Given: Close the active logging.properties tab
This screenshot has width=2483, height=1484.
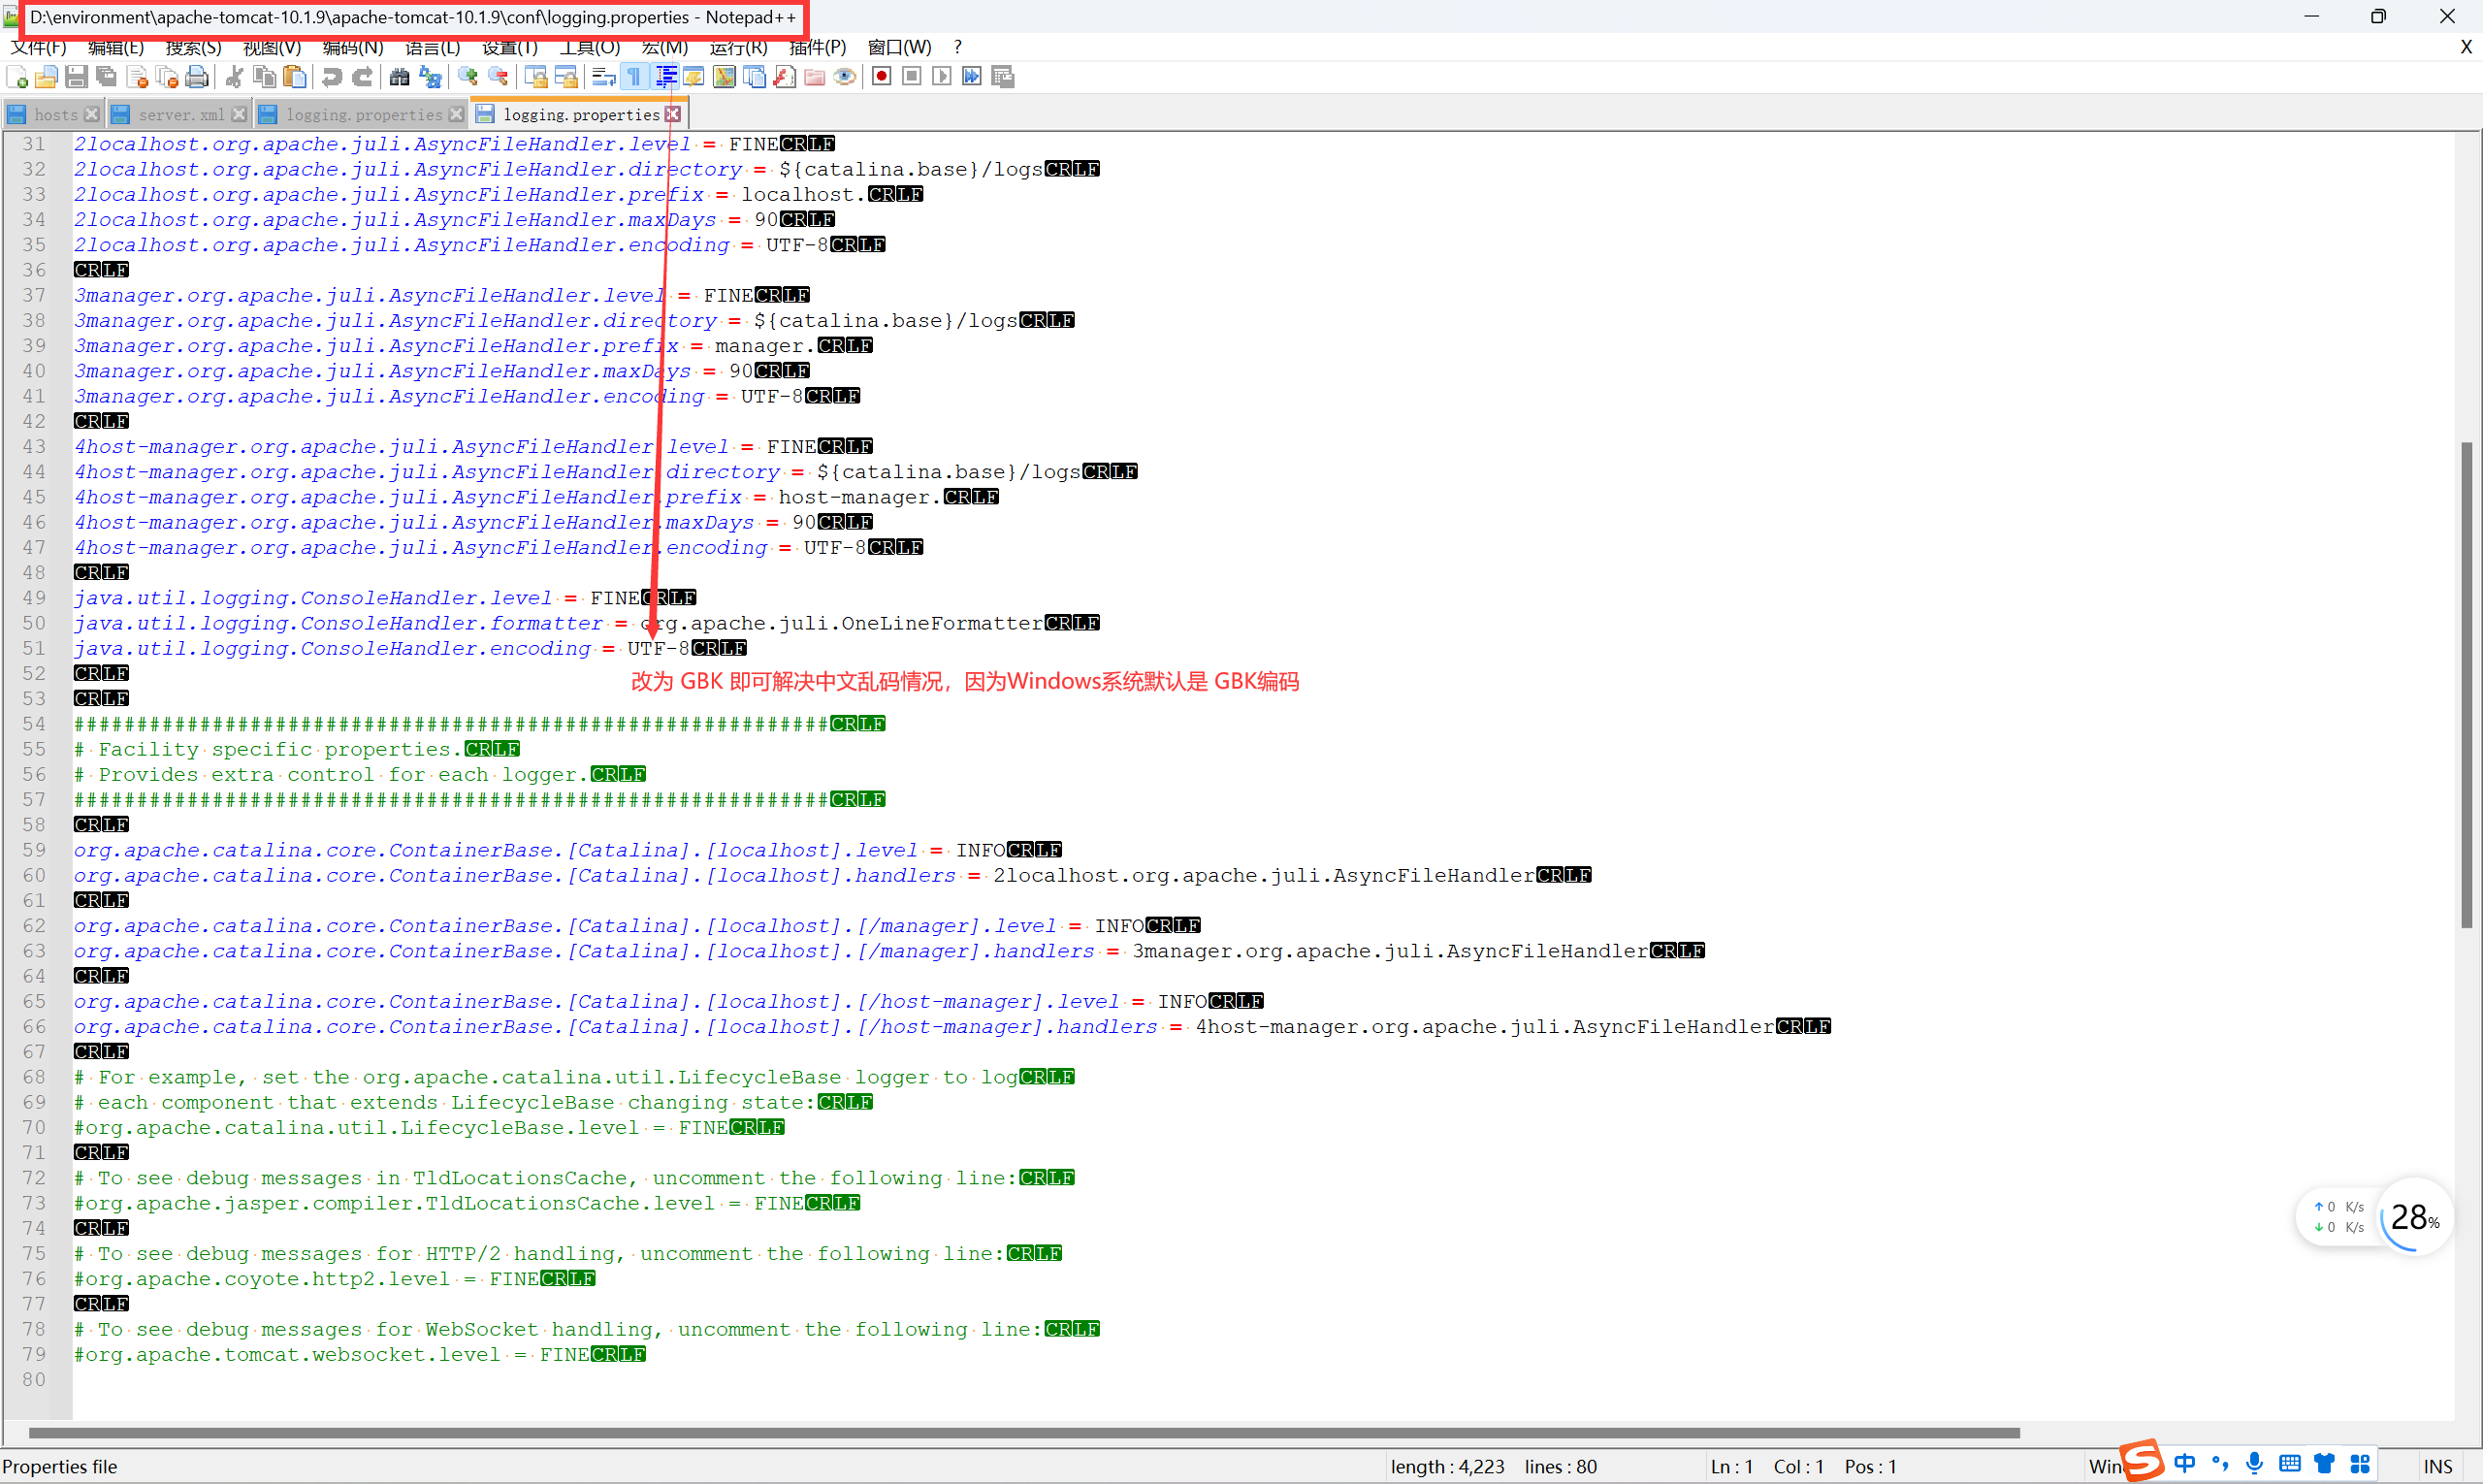Looking at the screenshot, I should click(x=674, y=115).
